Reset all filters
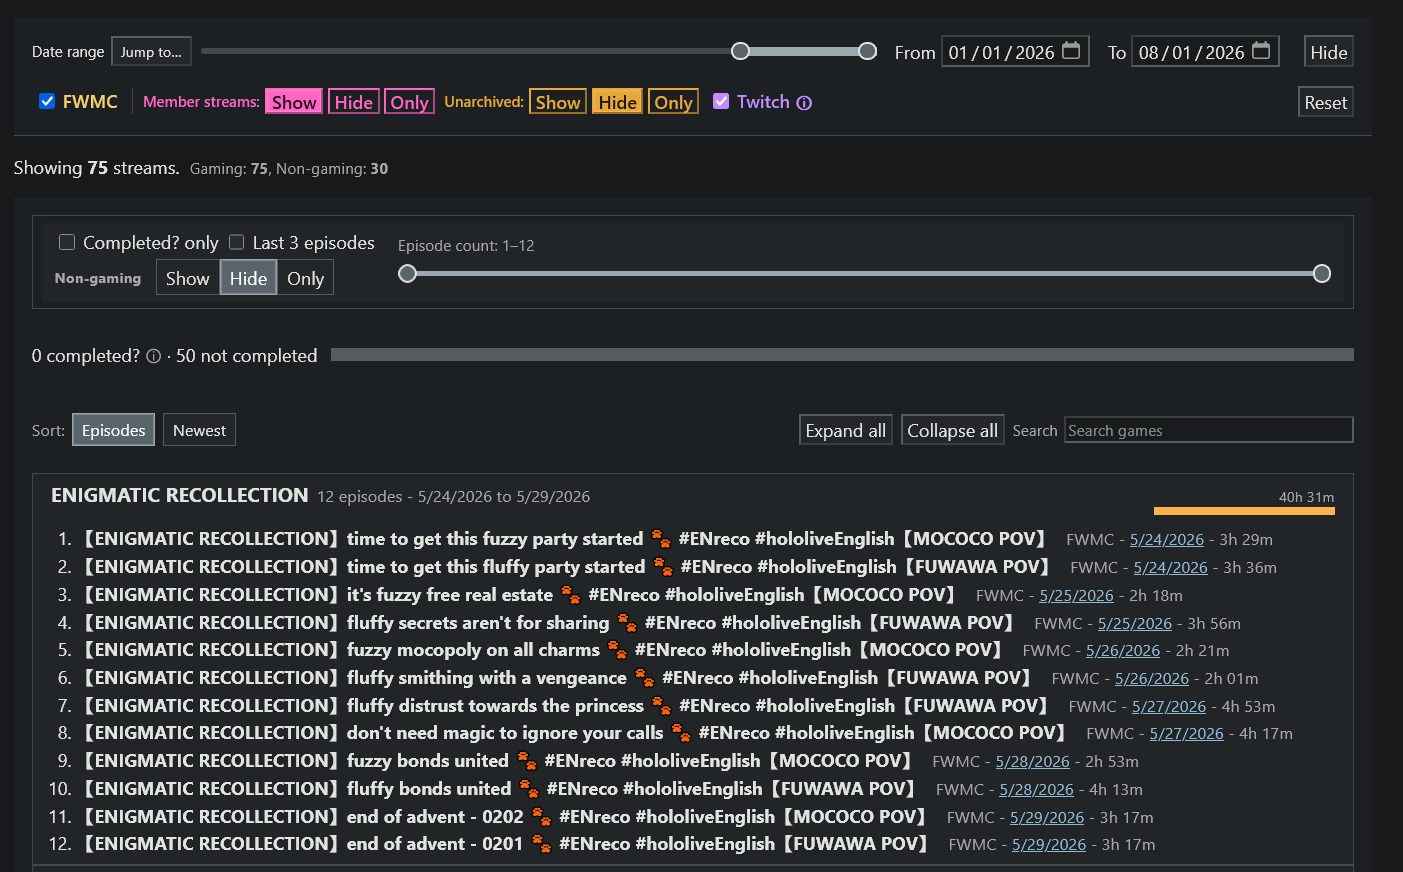1403x872 pixels. click(1326, 102)
